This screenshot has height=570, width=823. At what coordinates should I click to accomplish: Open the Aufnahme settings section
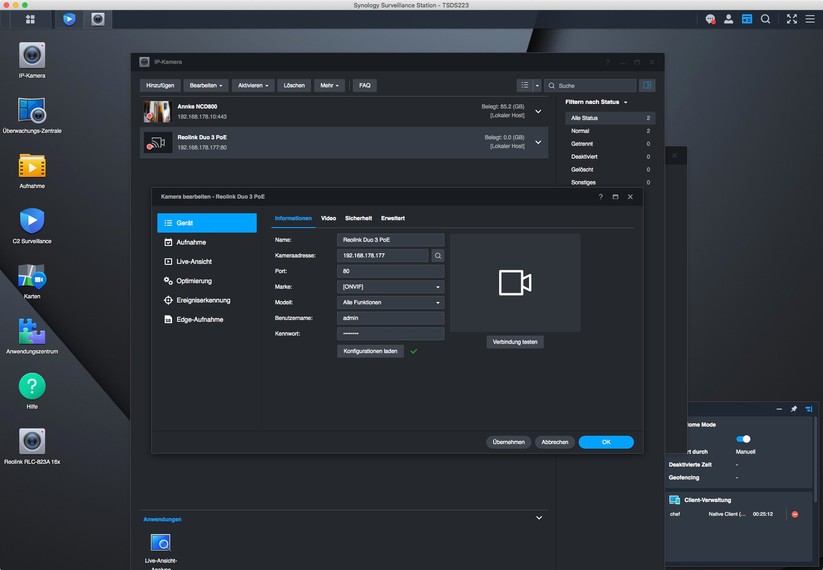[207, 242]
